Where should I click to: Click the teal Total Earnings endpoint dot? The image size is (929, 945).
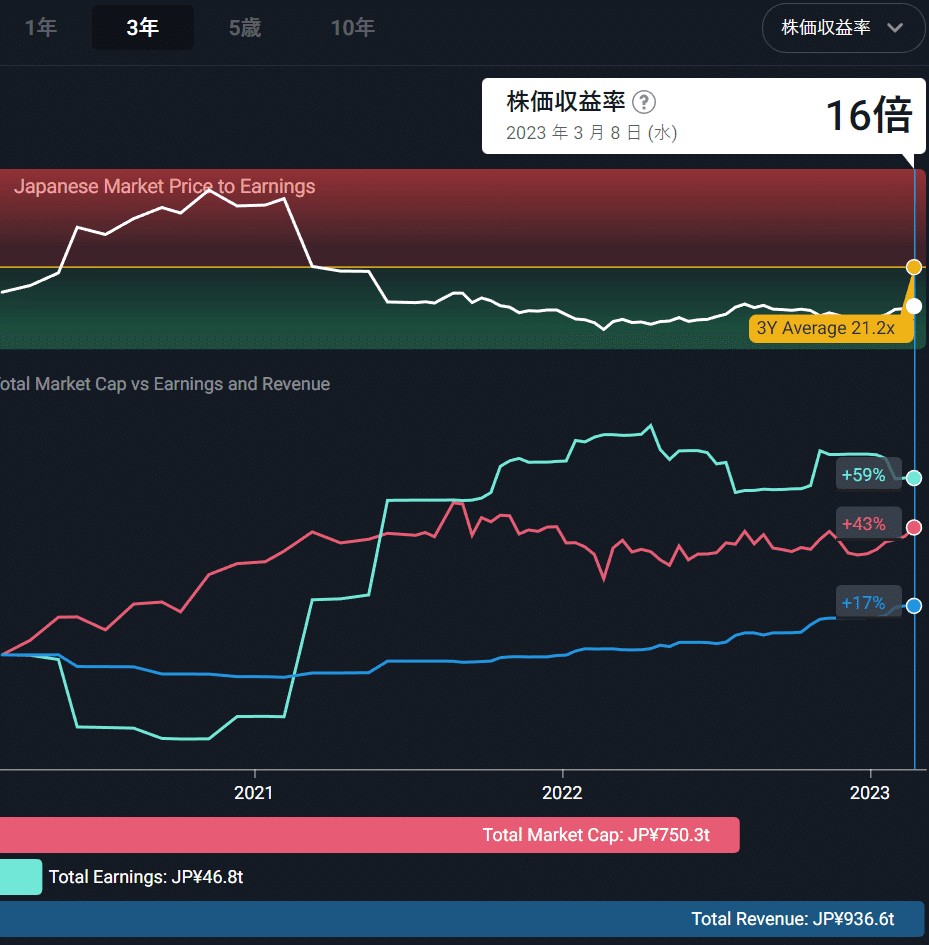[913, 478]
